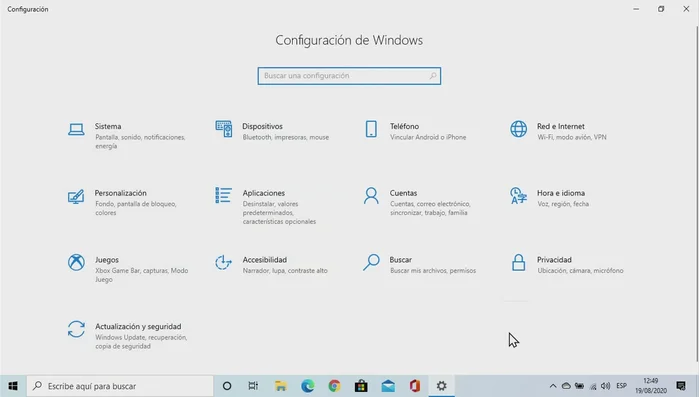Image resolution: width=699 pixels, height=397 pixels.
Task: Click 'Vincular Android o iPhone' description
Action: 428,137
